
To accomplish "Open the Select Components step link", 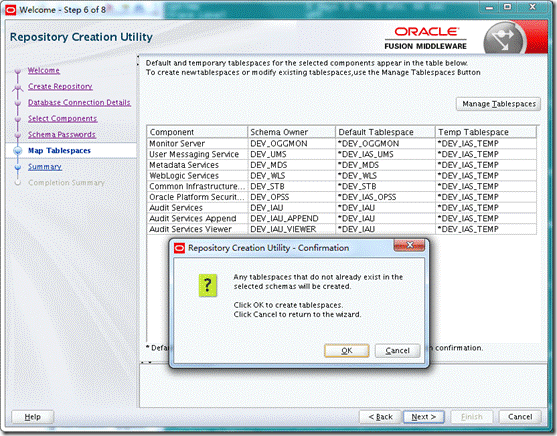I will [x=63, y=118].
